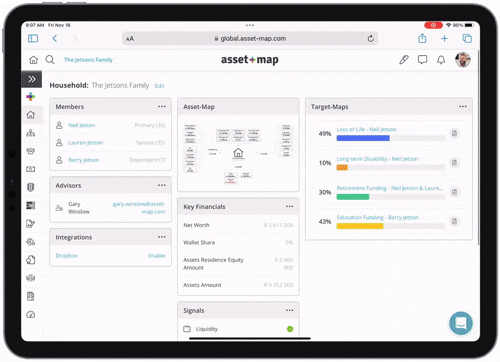Image resolution: width=500 pixels, height=362 pixels.
Task: Open the Members card three-dot menu
Action: coord(162,106)
